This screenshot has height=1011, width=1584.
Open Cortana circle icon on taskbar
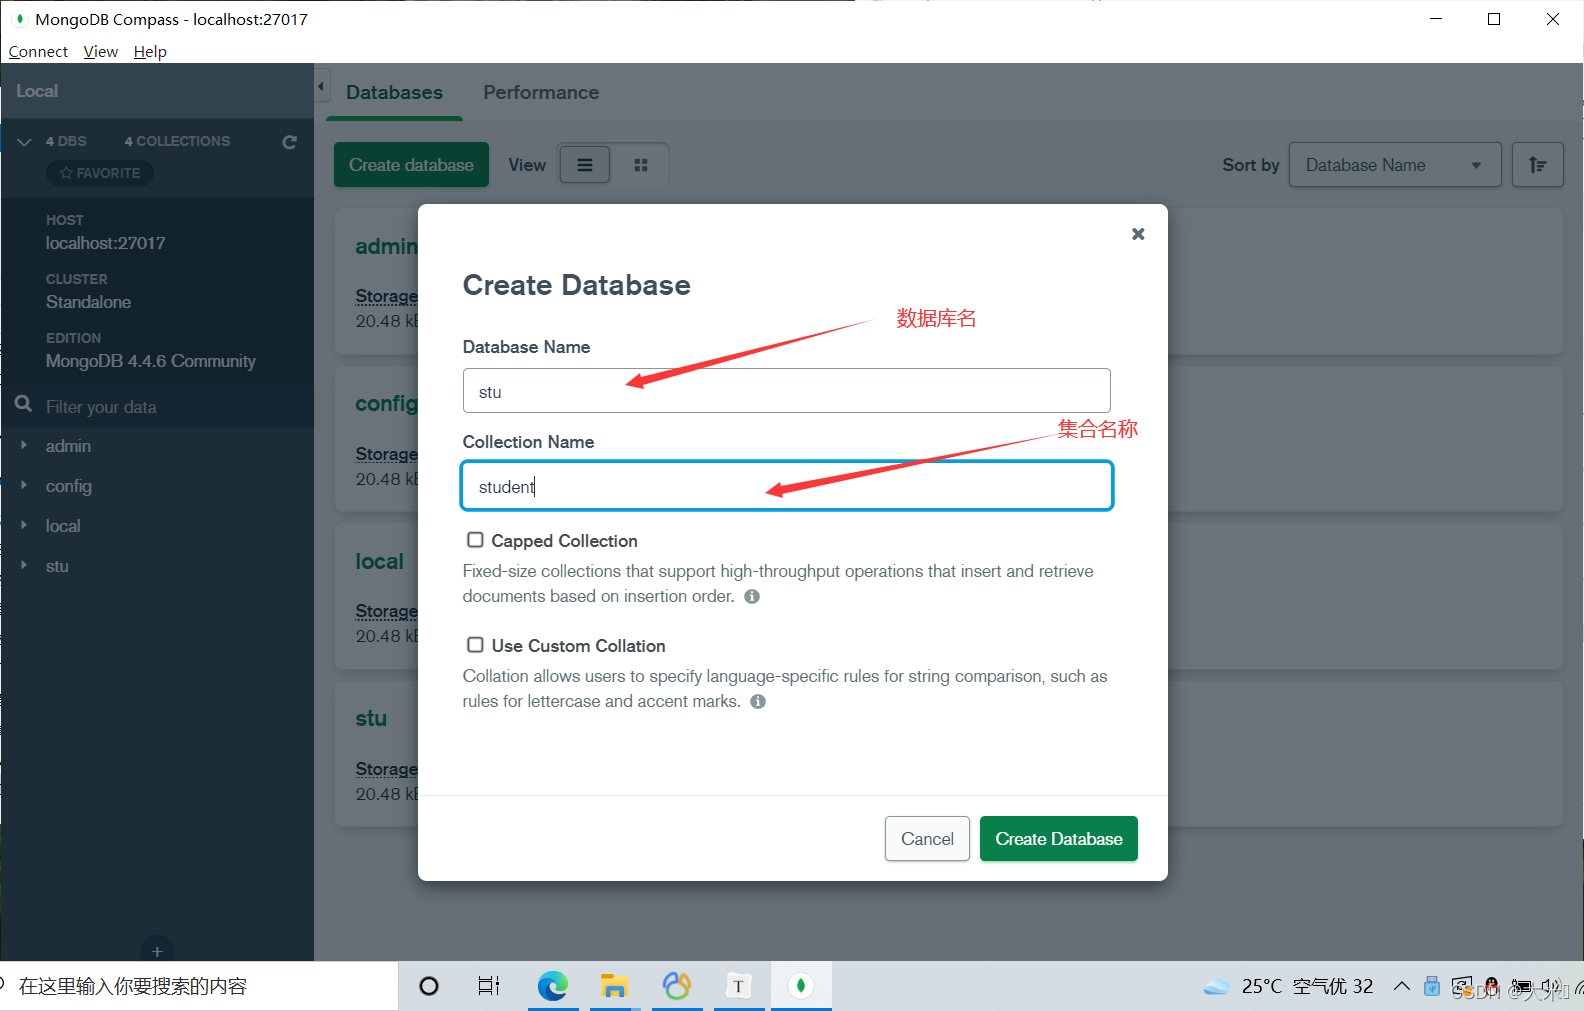(x=429, y=986)
